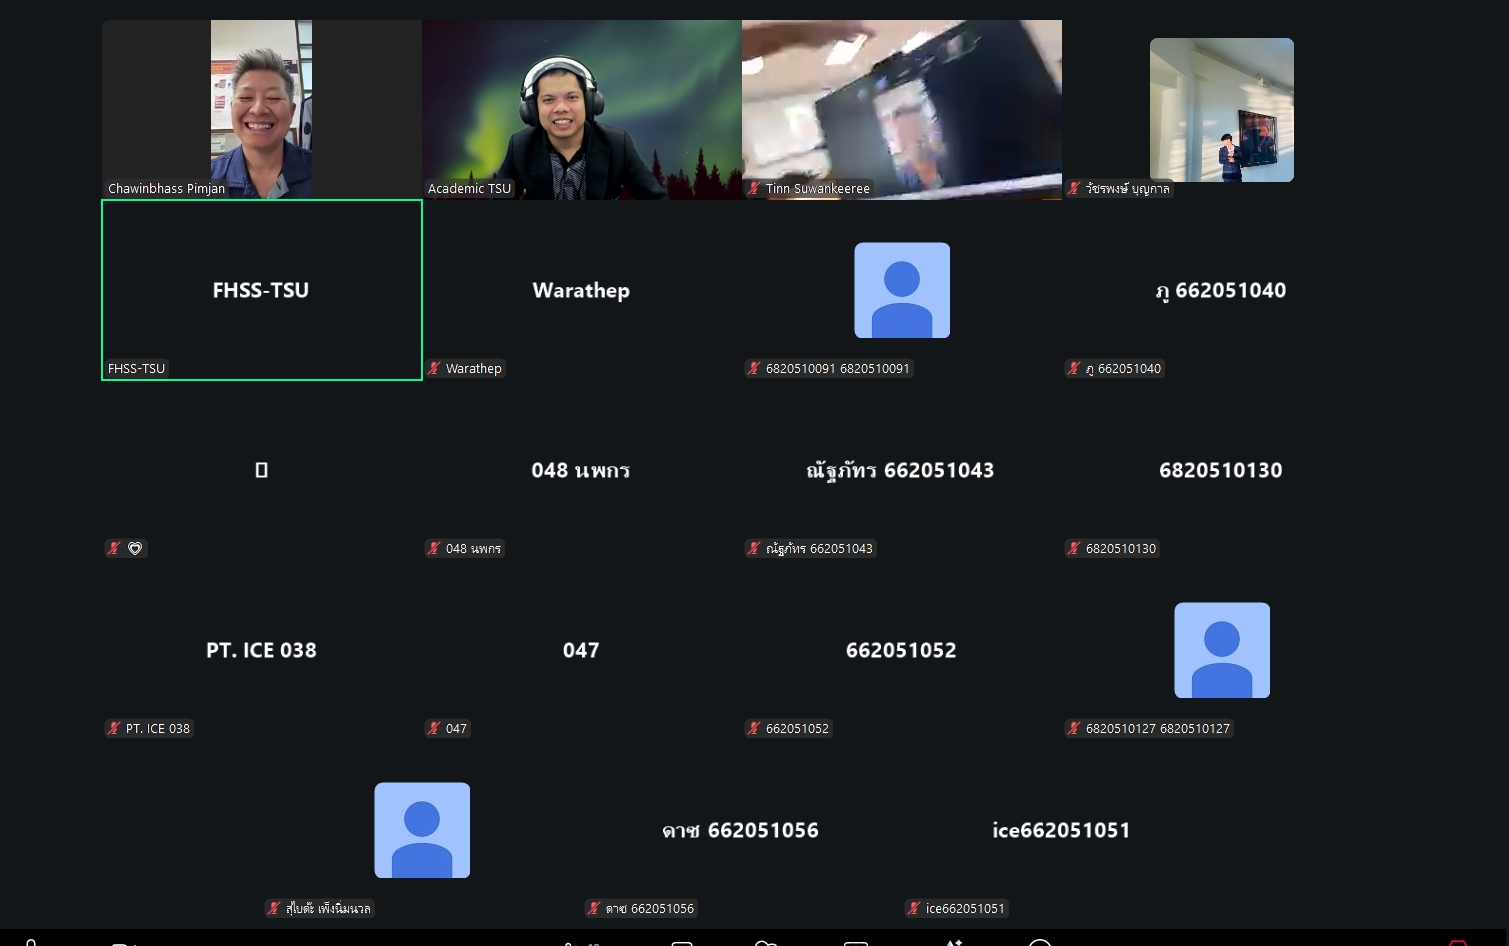Screen dimensions: 1509x946
Task: Click the highlighted FHSS-TSU participant tile
Action: point(262,290)
